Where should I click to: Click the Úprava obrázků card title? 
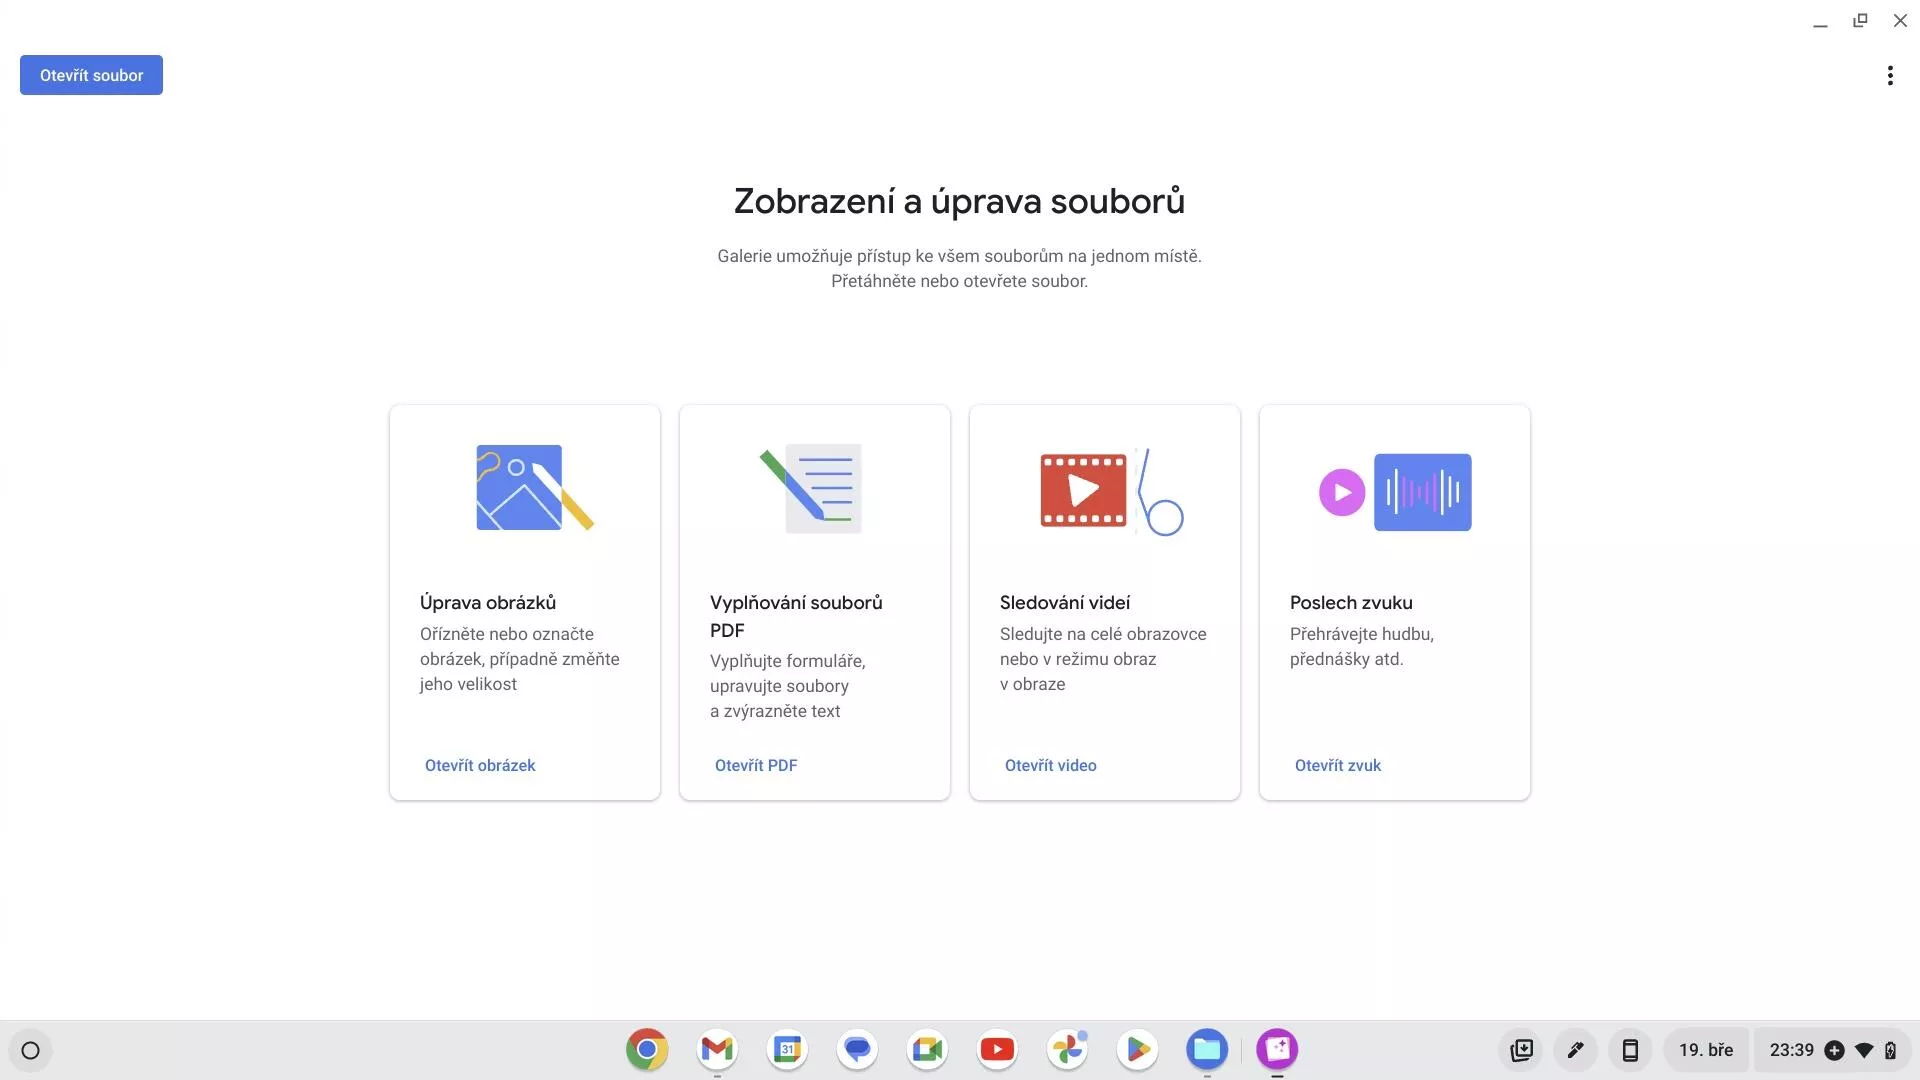coord(487,603)
